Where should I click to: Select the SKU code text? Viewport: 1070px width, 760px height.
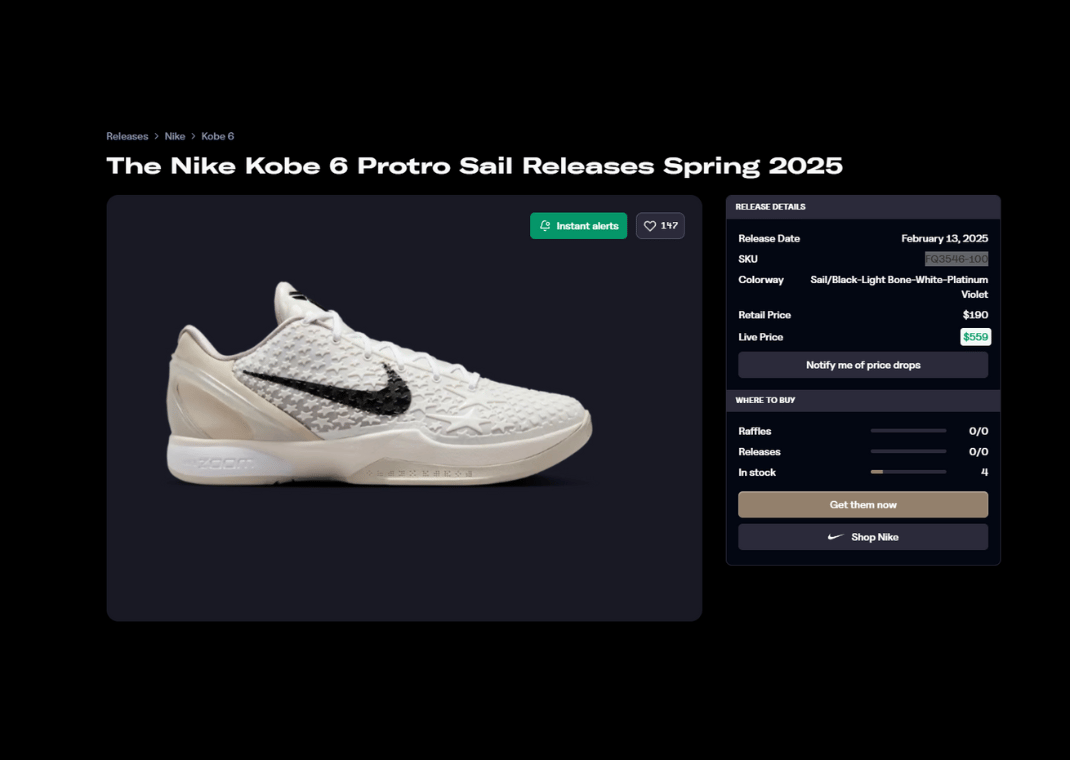tap(956, 259)
